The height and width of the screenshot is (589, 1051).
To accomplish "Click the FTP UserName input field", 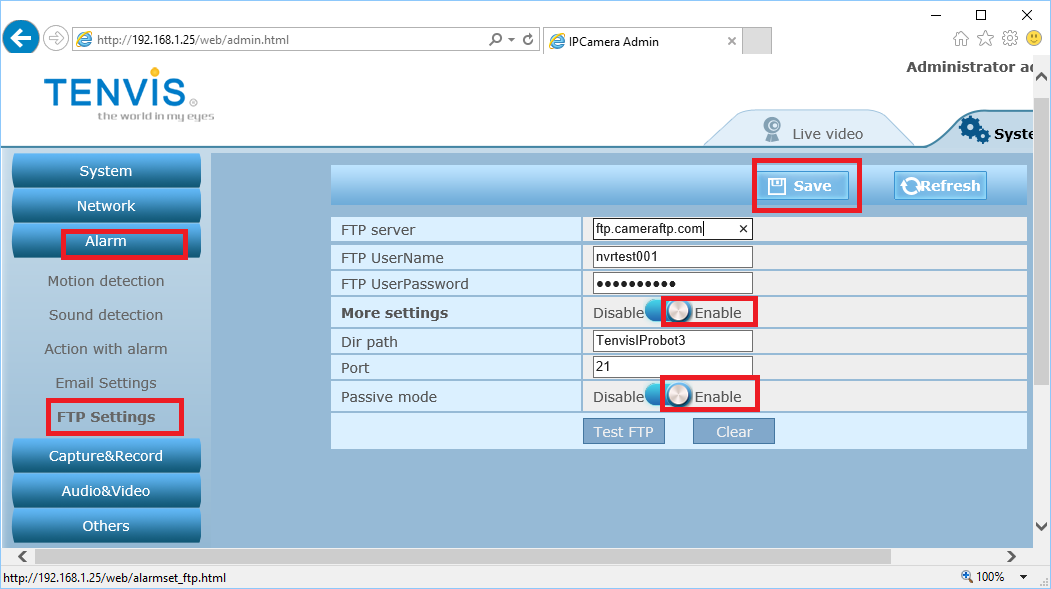I will click(x=672, y=257).
